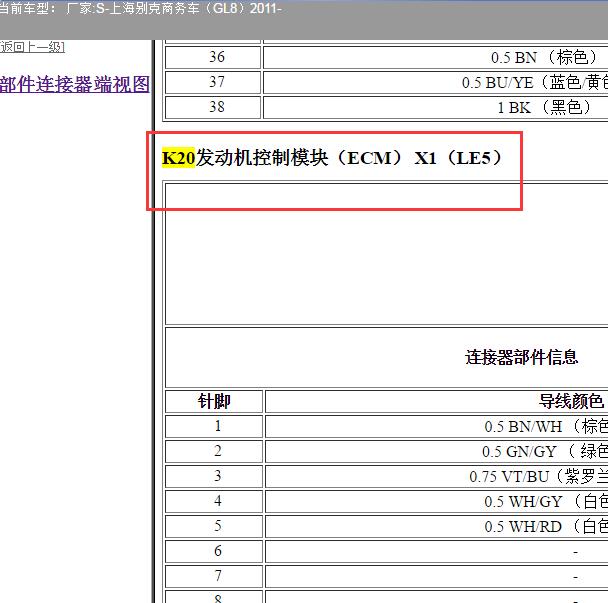Select pin 6 row number
This screenshot has width=608, height=603.
click(214, 551)
